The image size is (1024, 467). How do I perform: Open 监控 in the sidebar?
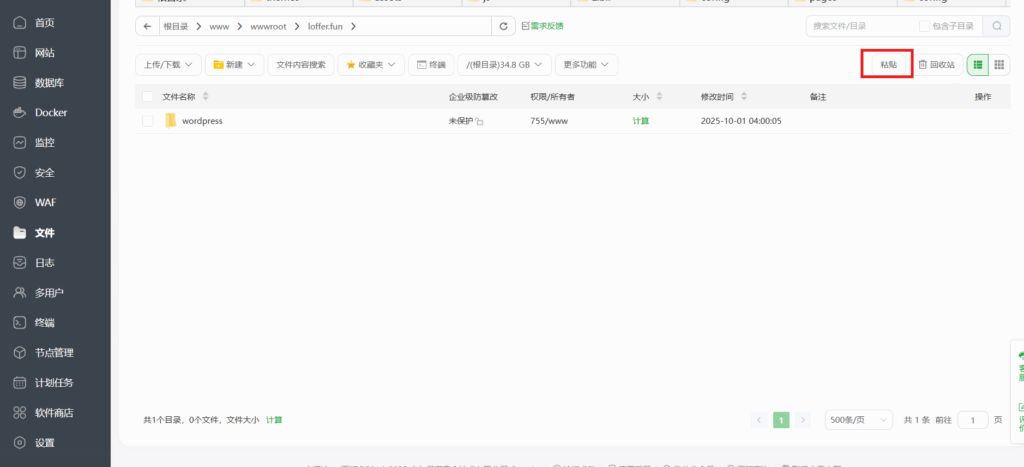(44, 142)
